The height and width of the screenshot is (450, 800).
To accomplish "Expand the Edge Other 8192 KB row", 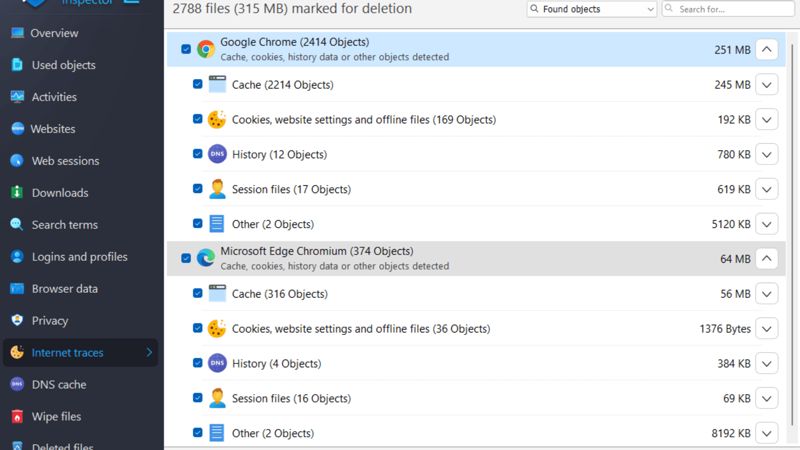I will (766, 433).
